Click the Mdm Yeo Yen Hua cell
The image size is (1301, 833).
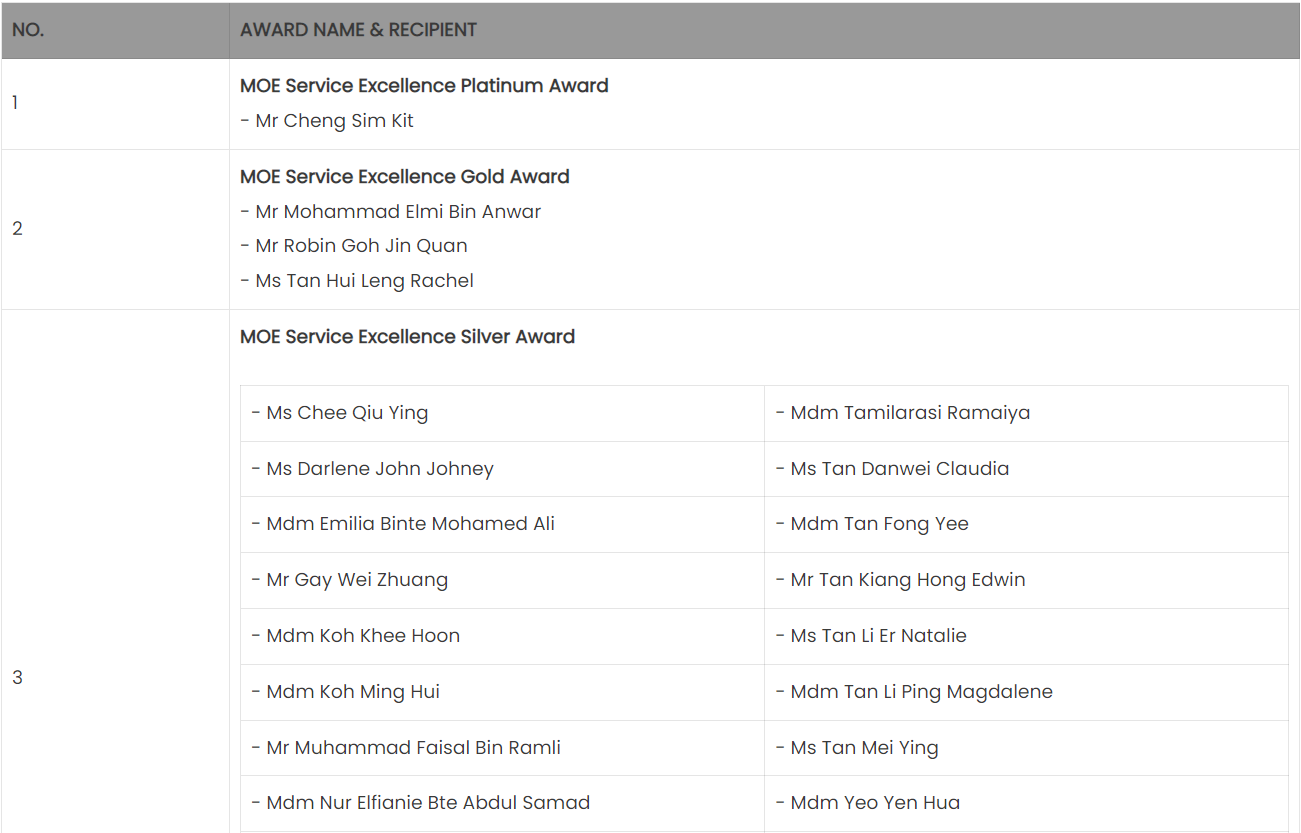(1026, 803)
